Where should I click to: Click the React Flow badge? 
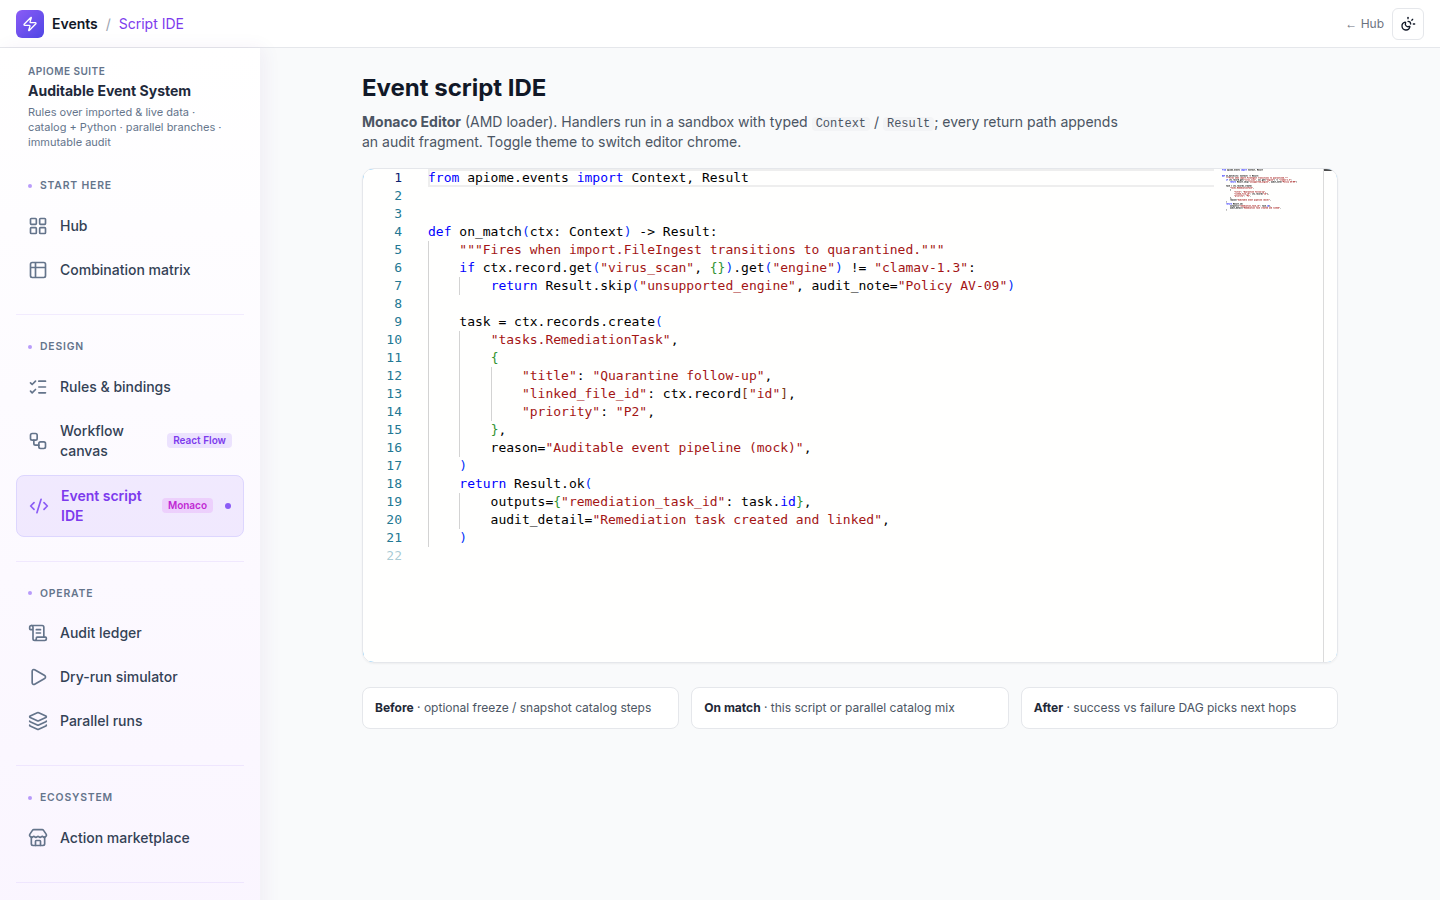199,440
